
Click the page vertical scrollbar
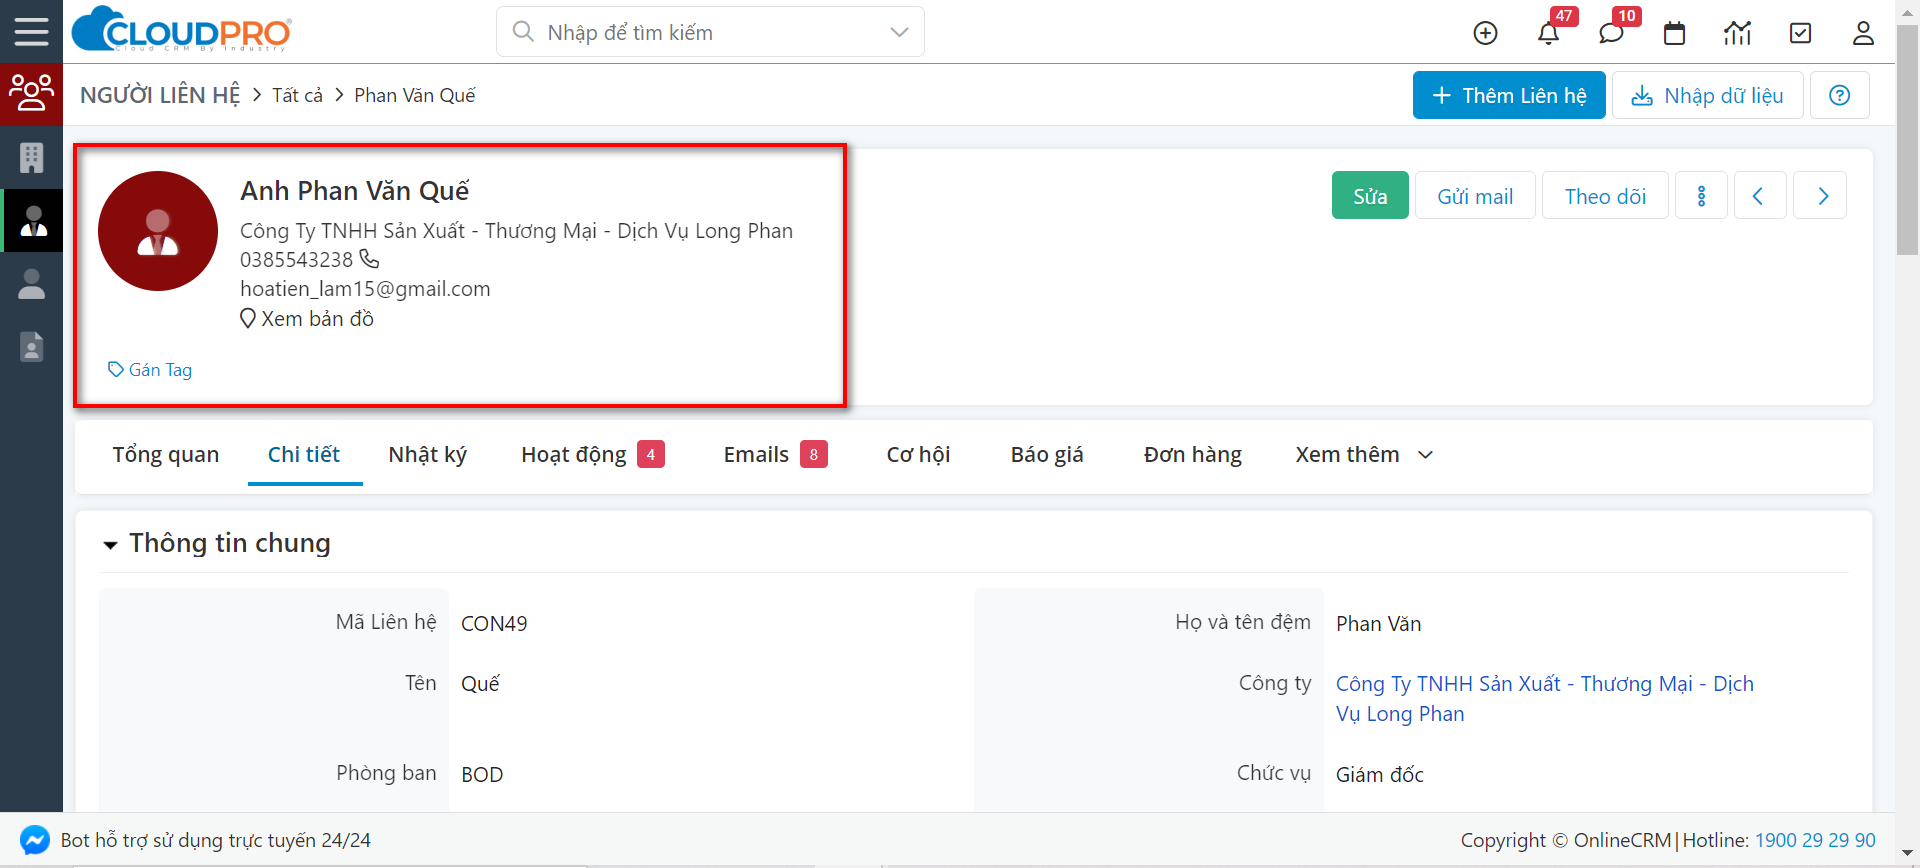pos(1908,140)
